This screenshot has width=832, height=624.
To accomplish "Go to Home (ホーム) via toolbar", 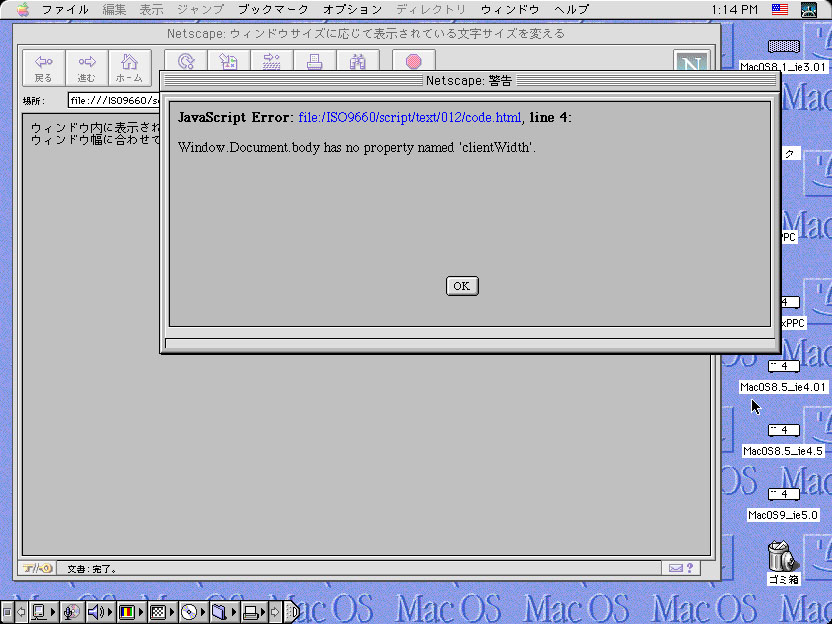I will point(129,68).
